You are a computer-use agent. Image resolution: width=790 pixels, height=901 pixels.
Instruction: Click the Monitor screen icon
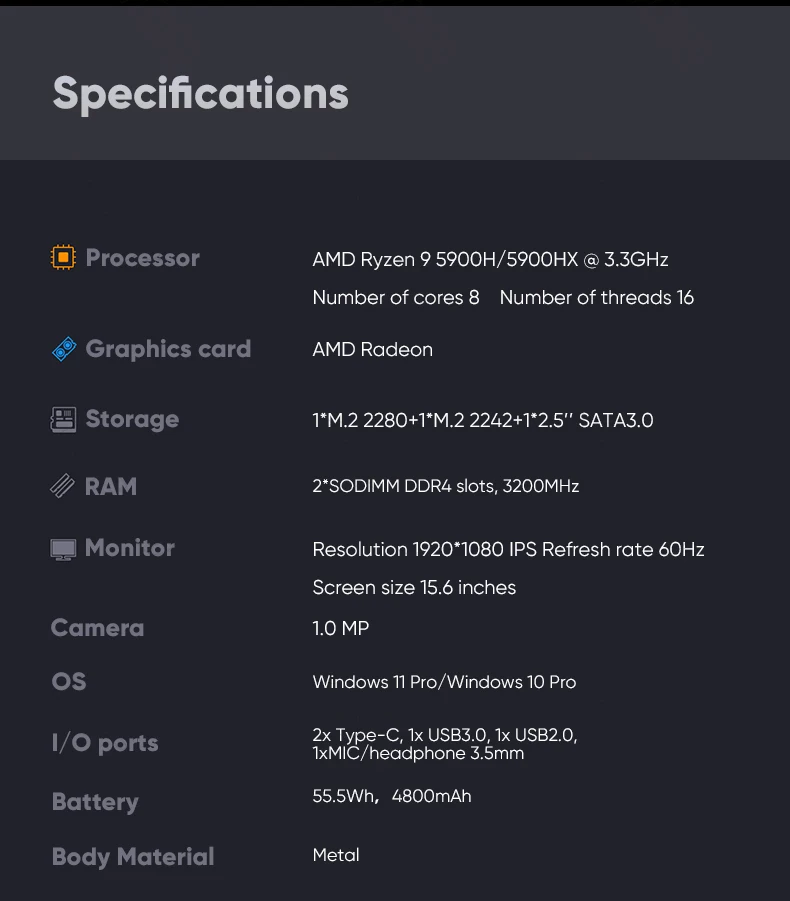pyautogui.click(x=63, y=549)
